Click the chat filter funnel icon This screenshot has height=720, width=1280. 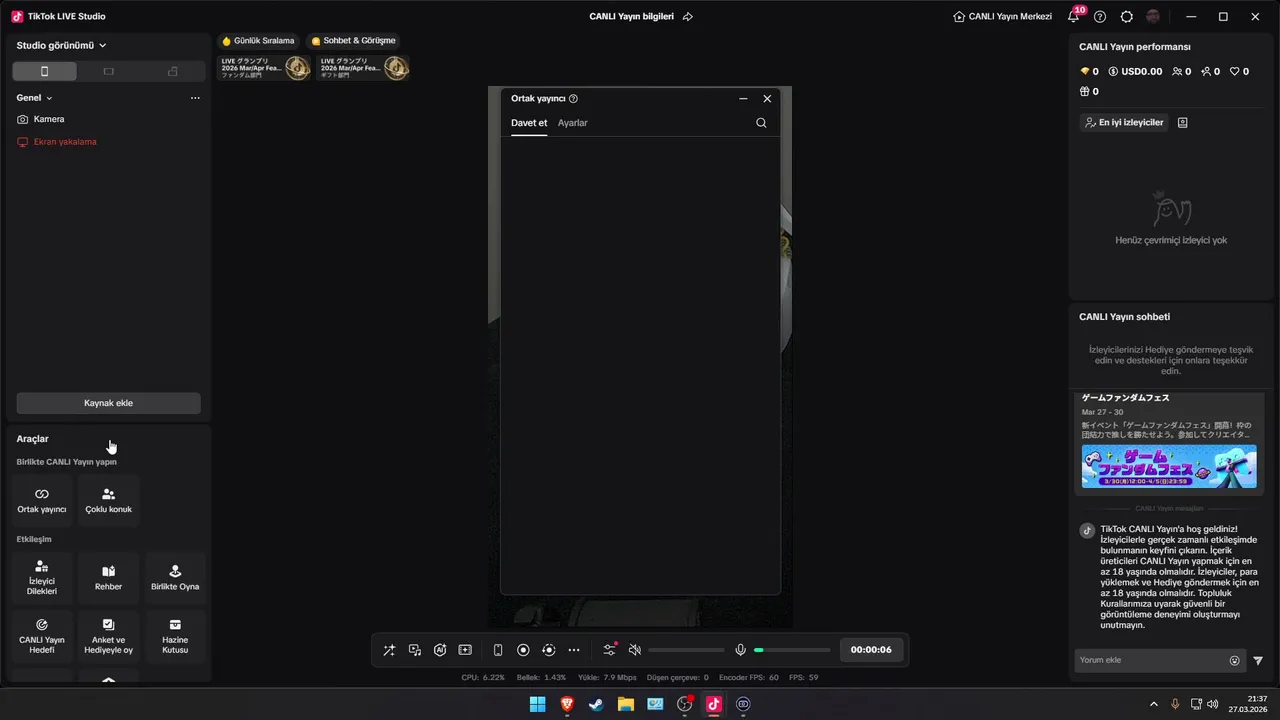click(1258, 660)
